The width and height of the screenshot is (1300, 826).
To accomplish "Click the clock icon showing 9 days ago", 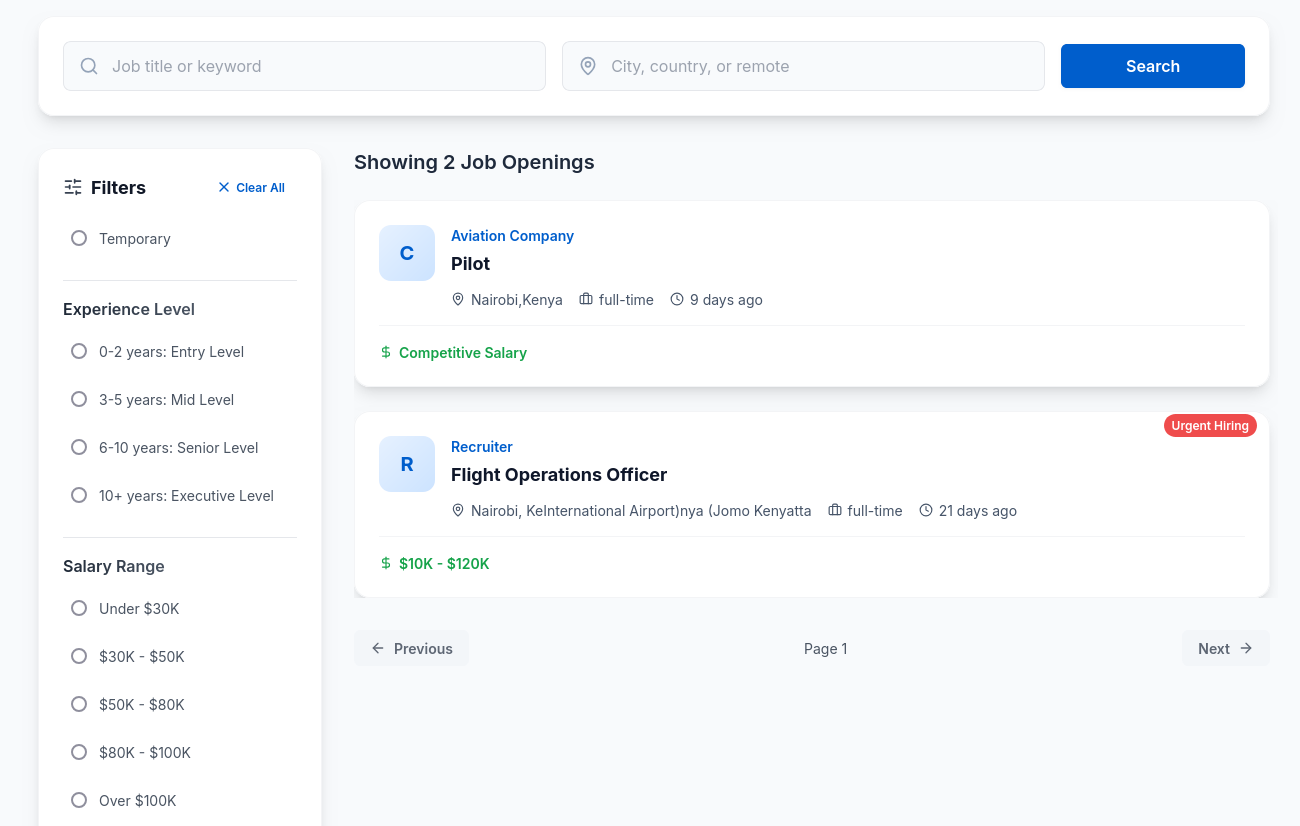I will pos(679,299).
